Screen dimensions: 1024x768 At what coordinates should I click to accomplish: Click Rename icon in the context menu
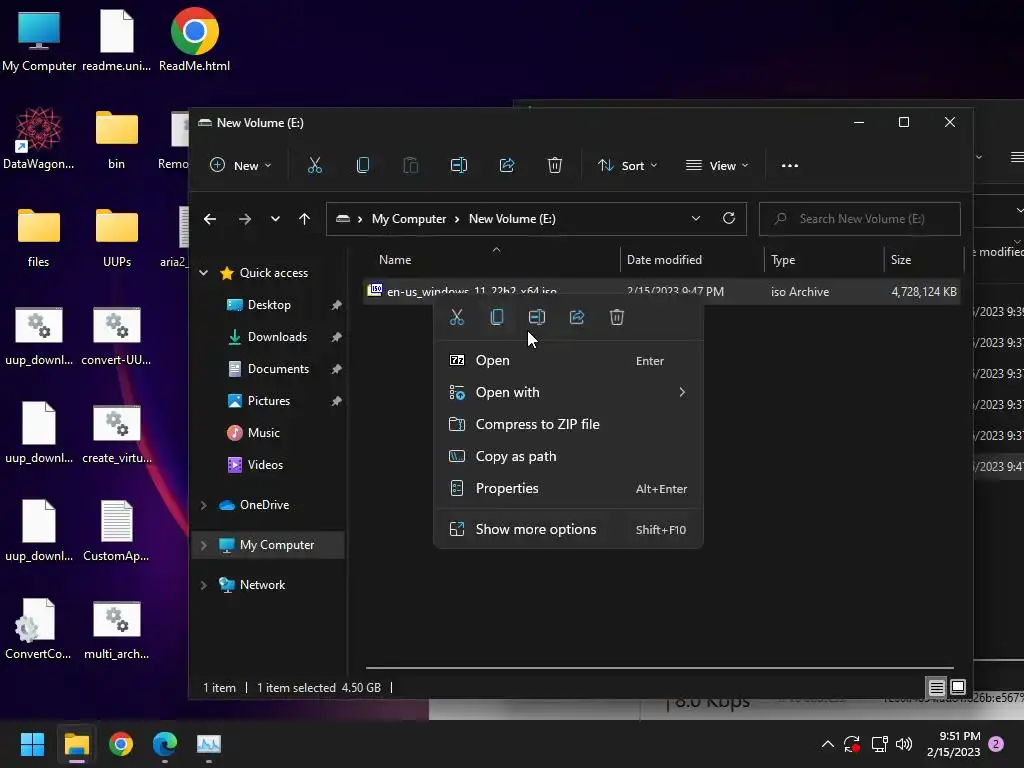(x=537, y=317)
